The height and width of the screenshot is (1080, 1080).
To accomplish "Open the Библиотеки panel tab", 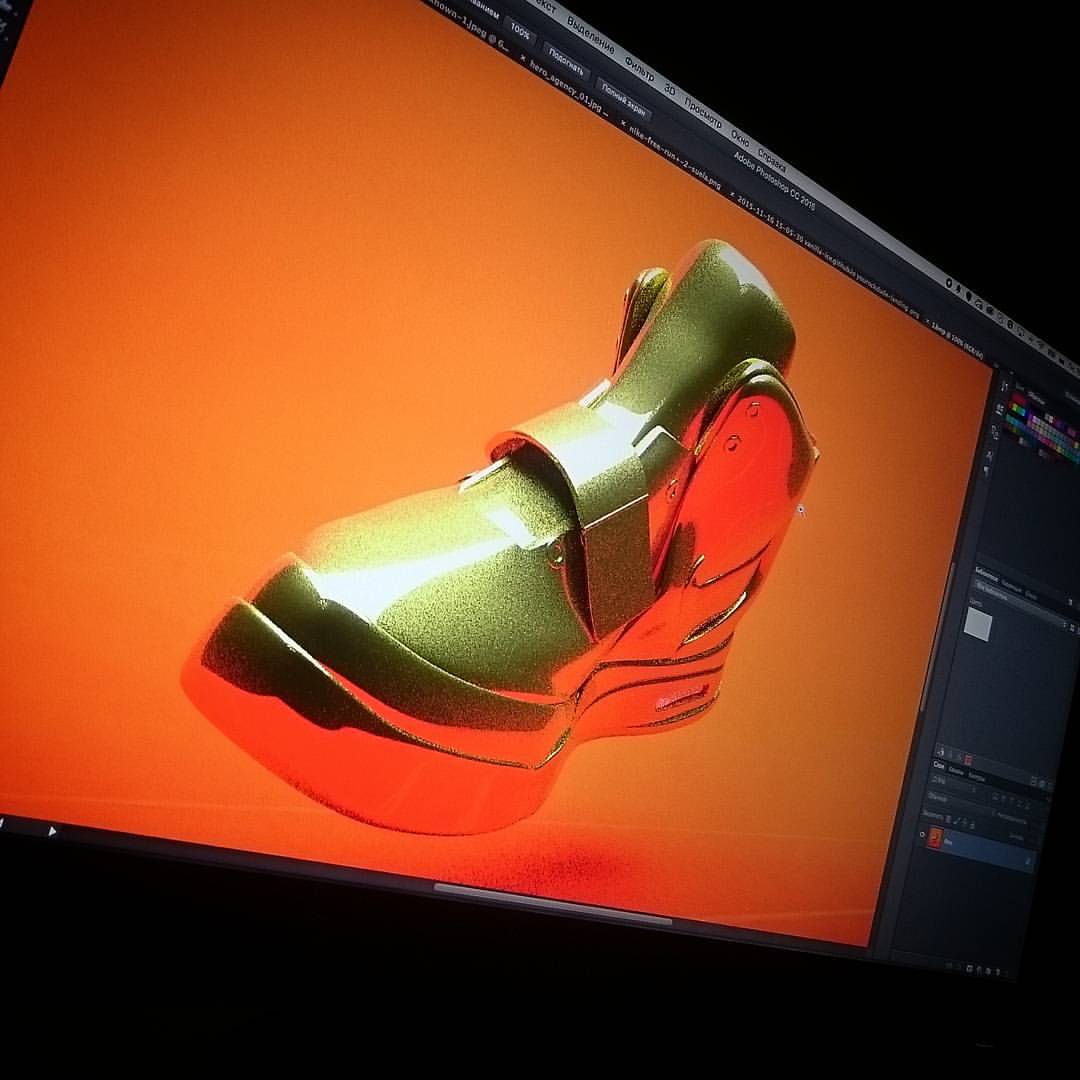I will [986, 572].
